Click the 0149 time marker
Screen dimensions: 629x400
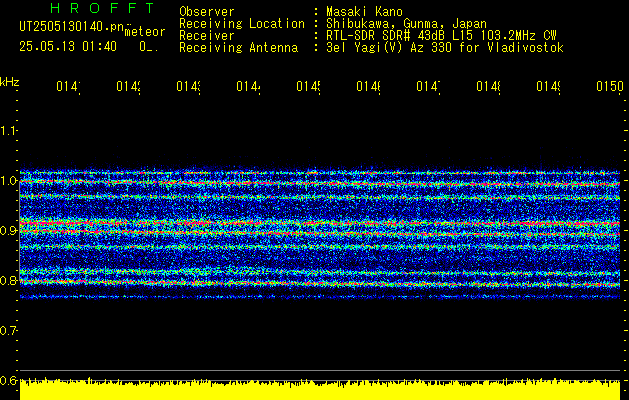tap(548, 87)
